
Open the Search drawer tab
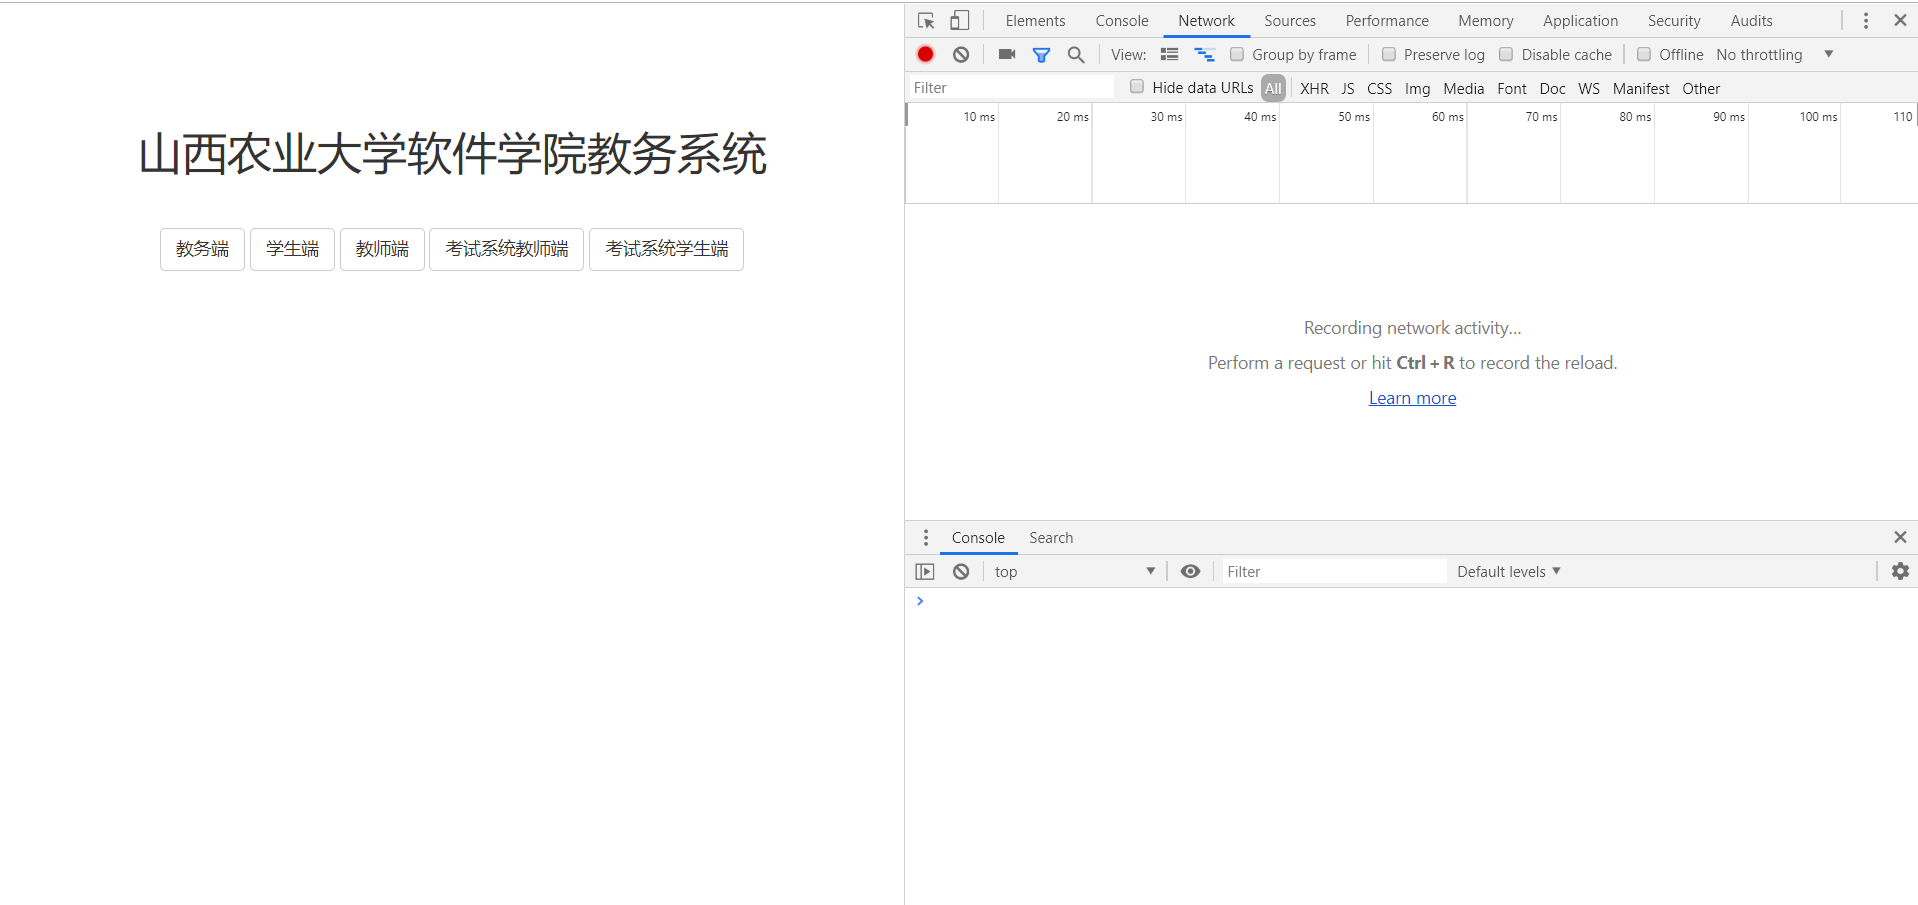(1051, 538)
